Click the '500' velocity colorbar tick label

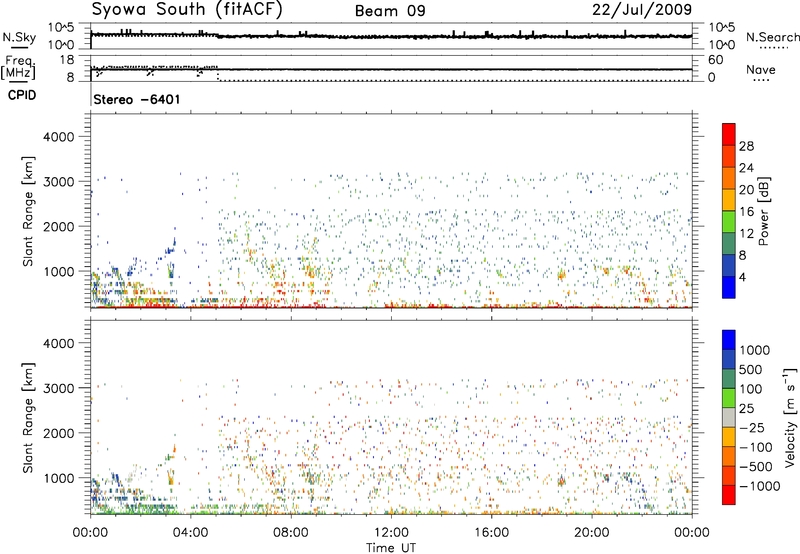coord(752,370)
